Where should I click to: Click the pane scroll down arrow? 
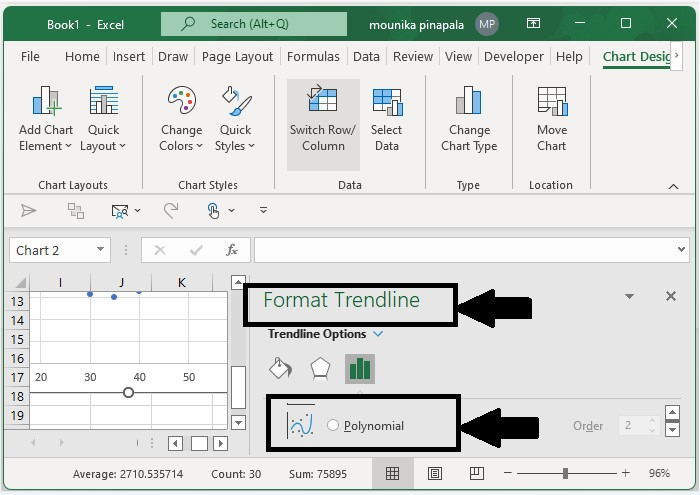(x=672, y=429)
